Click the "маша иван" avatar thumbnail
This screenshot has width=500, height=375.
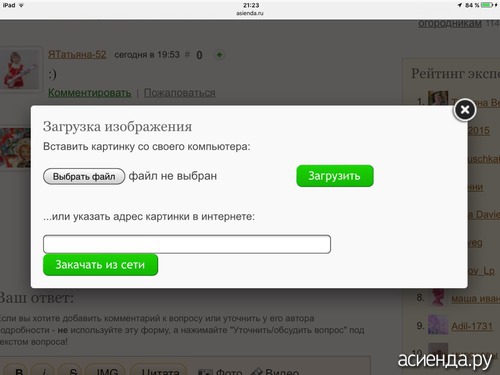(x=438, y=297)
